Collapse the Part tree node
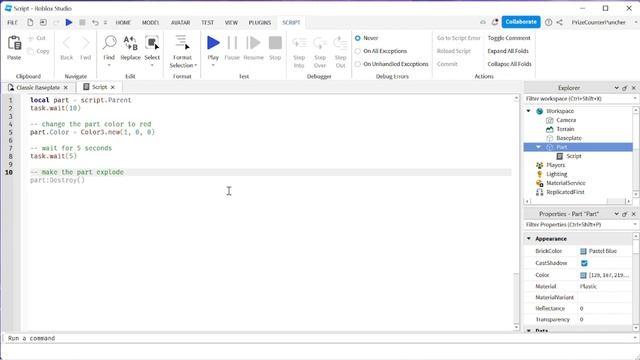Screen dimensions: 640x360 tap(538, 147)
